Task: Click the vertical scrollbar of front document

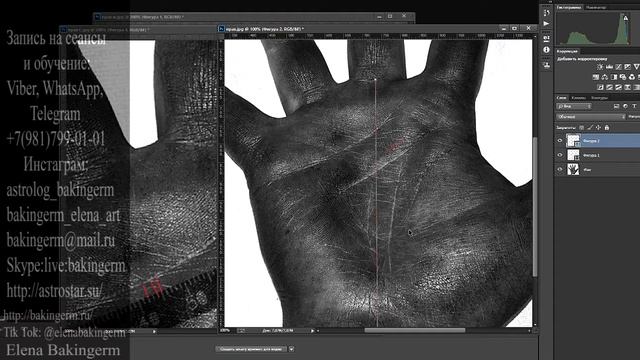Action: [534, 207]
